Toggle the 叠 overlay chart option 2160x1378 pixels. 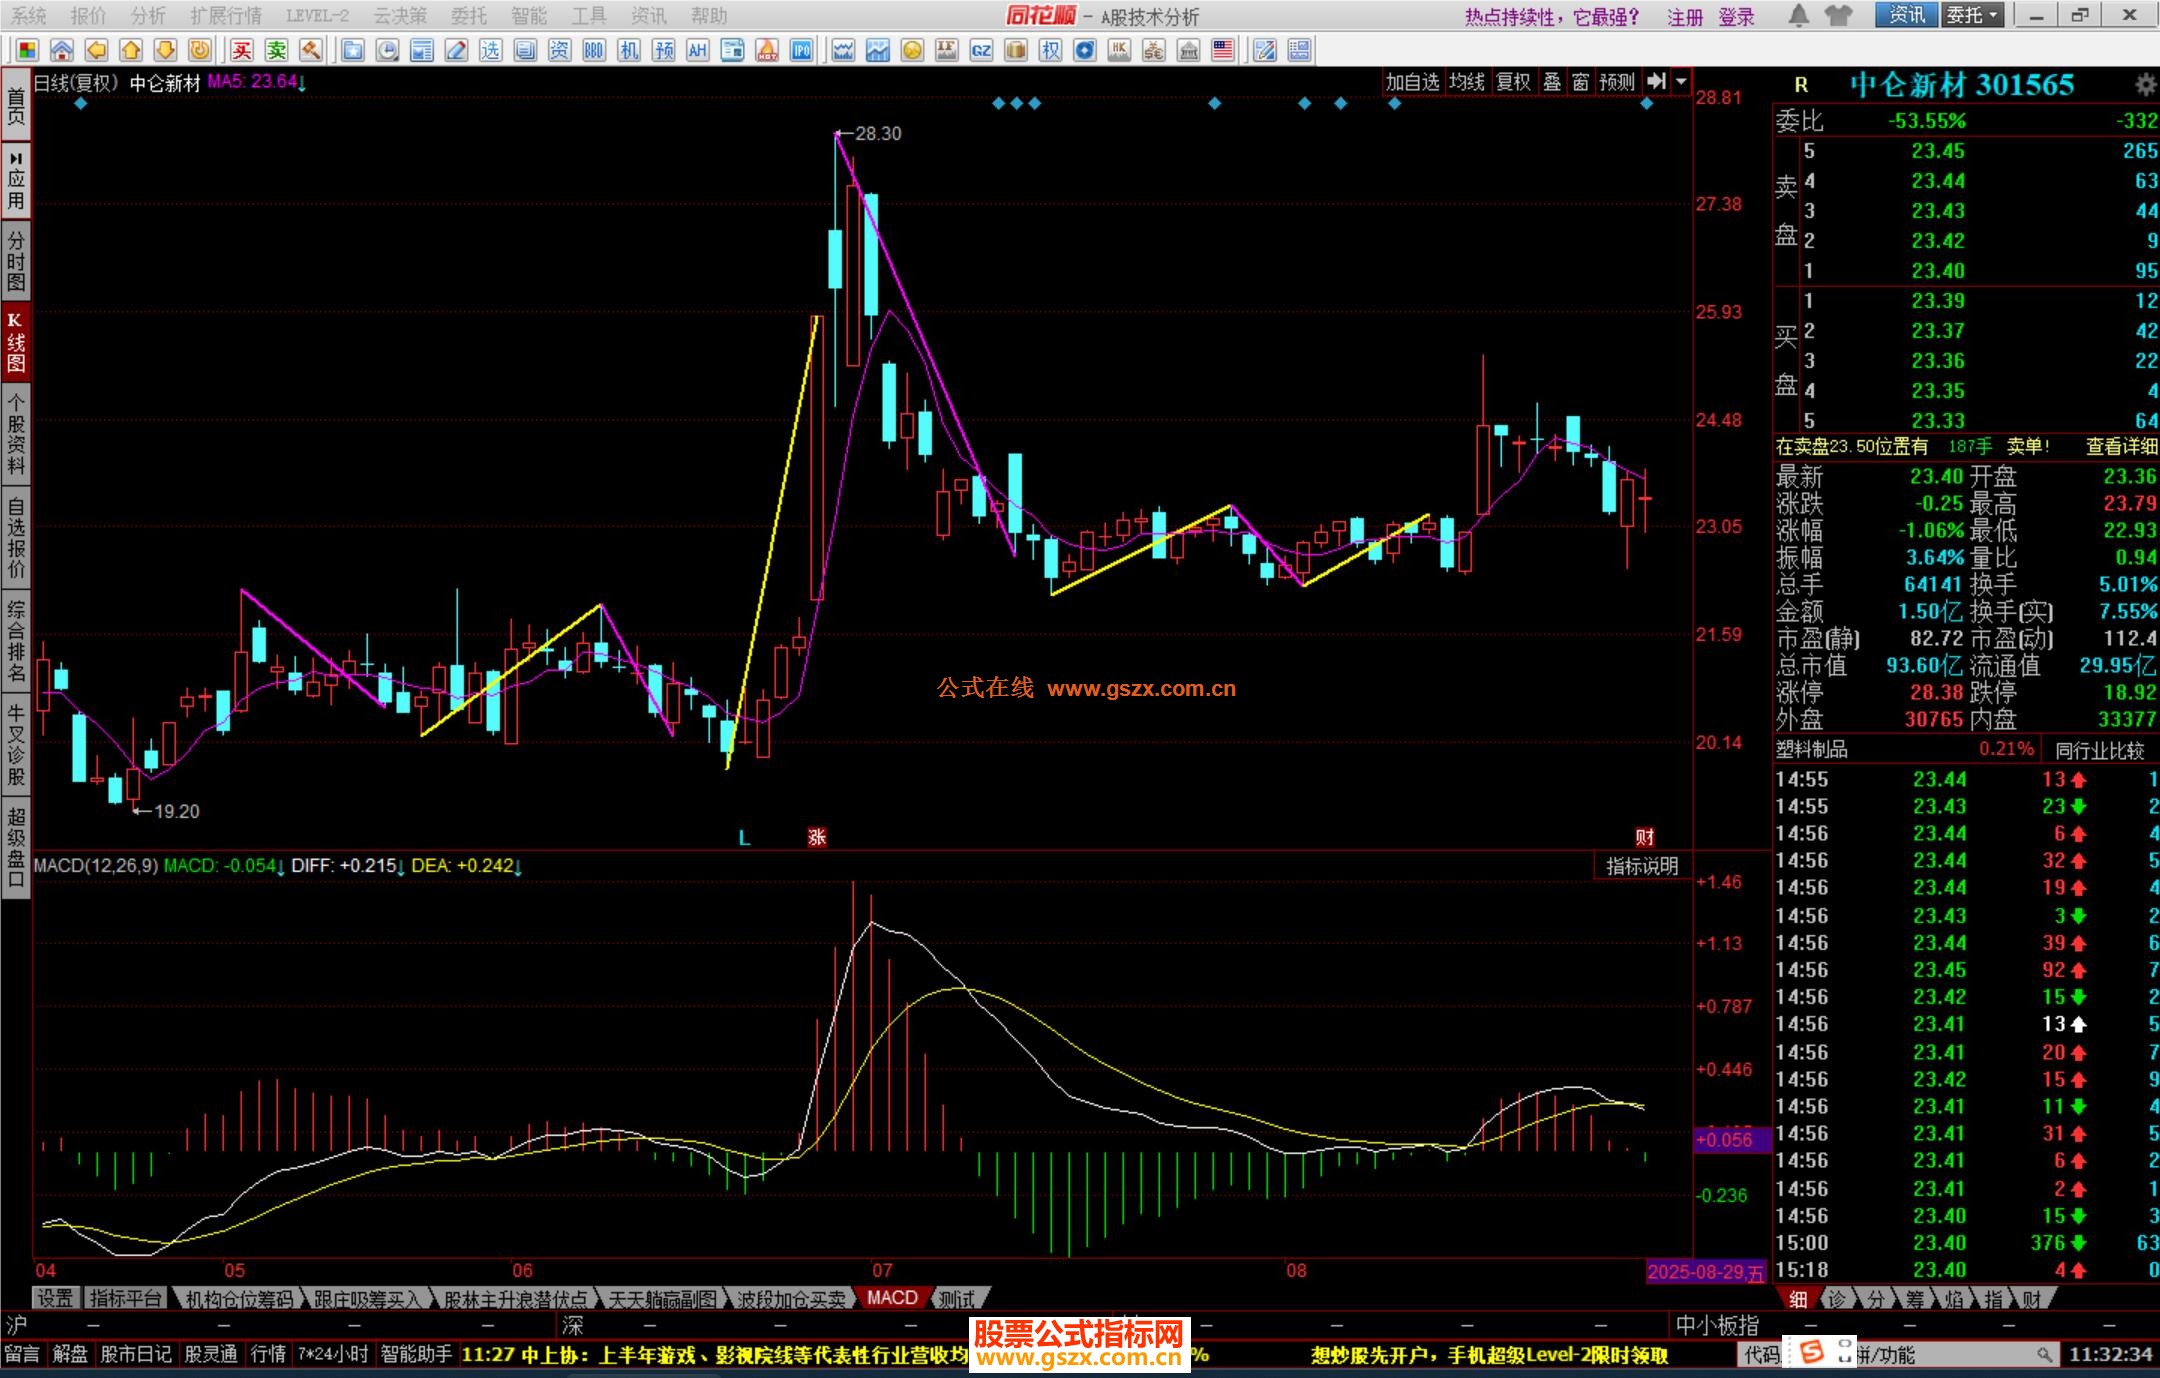pyautogui.click(x=1551, y=82)
